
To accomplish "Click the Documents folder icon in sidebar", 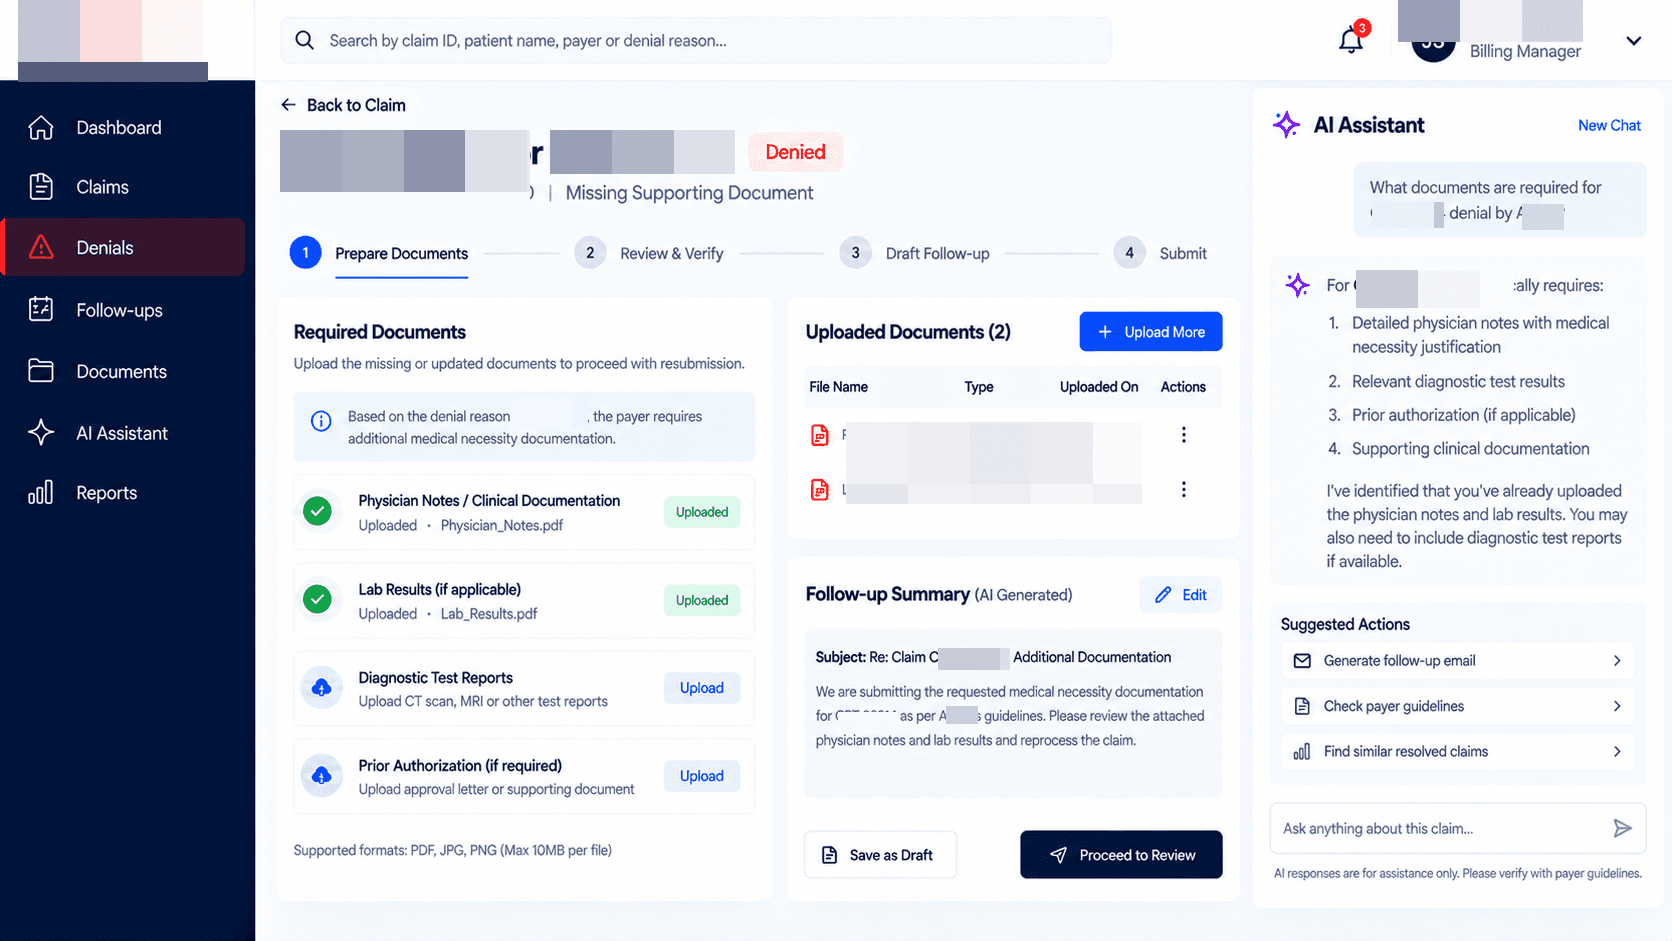I will [x=41, y=371].
